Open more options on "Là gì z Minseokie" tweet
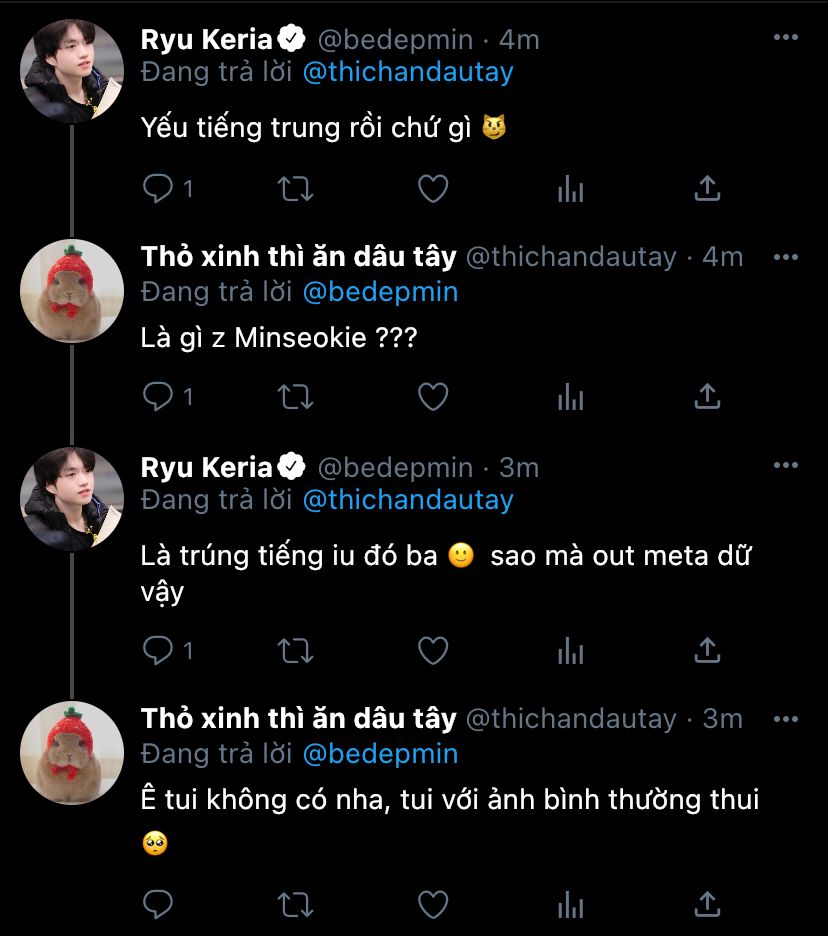This screenshot has height=936, width=828. 786,256
